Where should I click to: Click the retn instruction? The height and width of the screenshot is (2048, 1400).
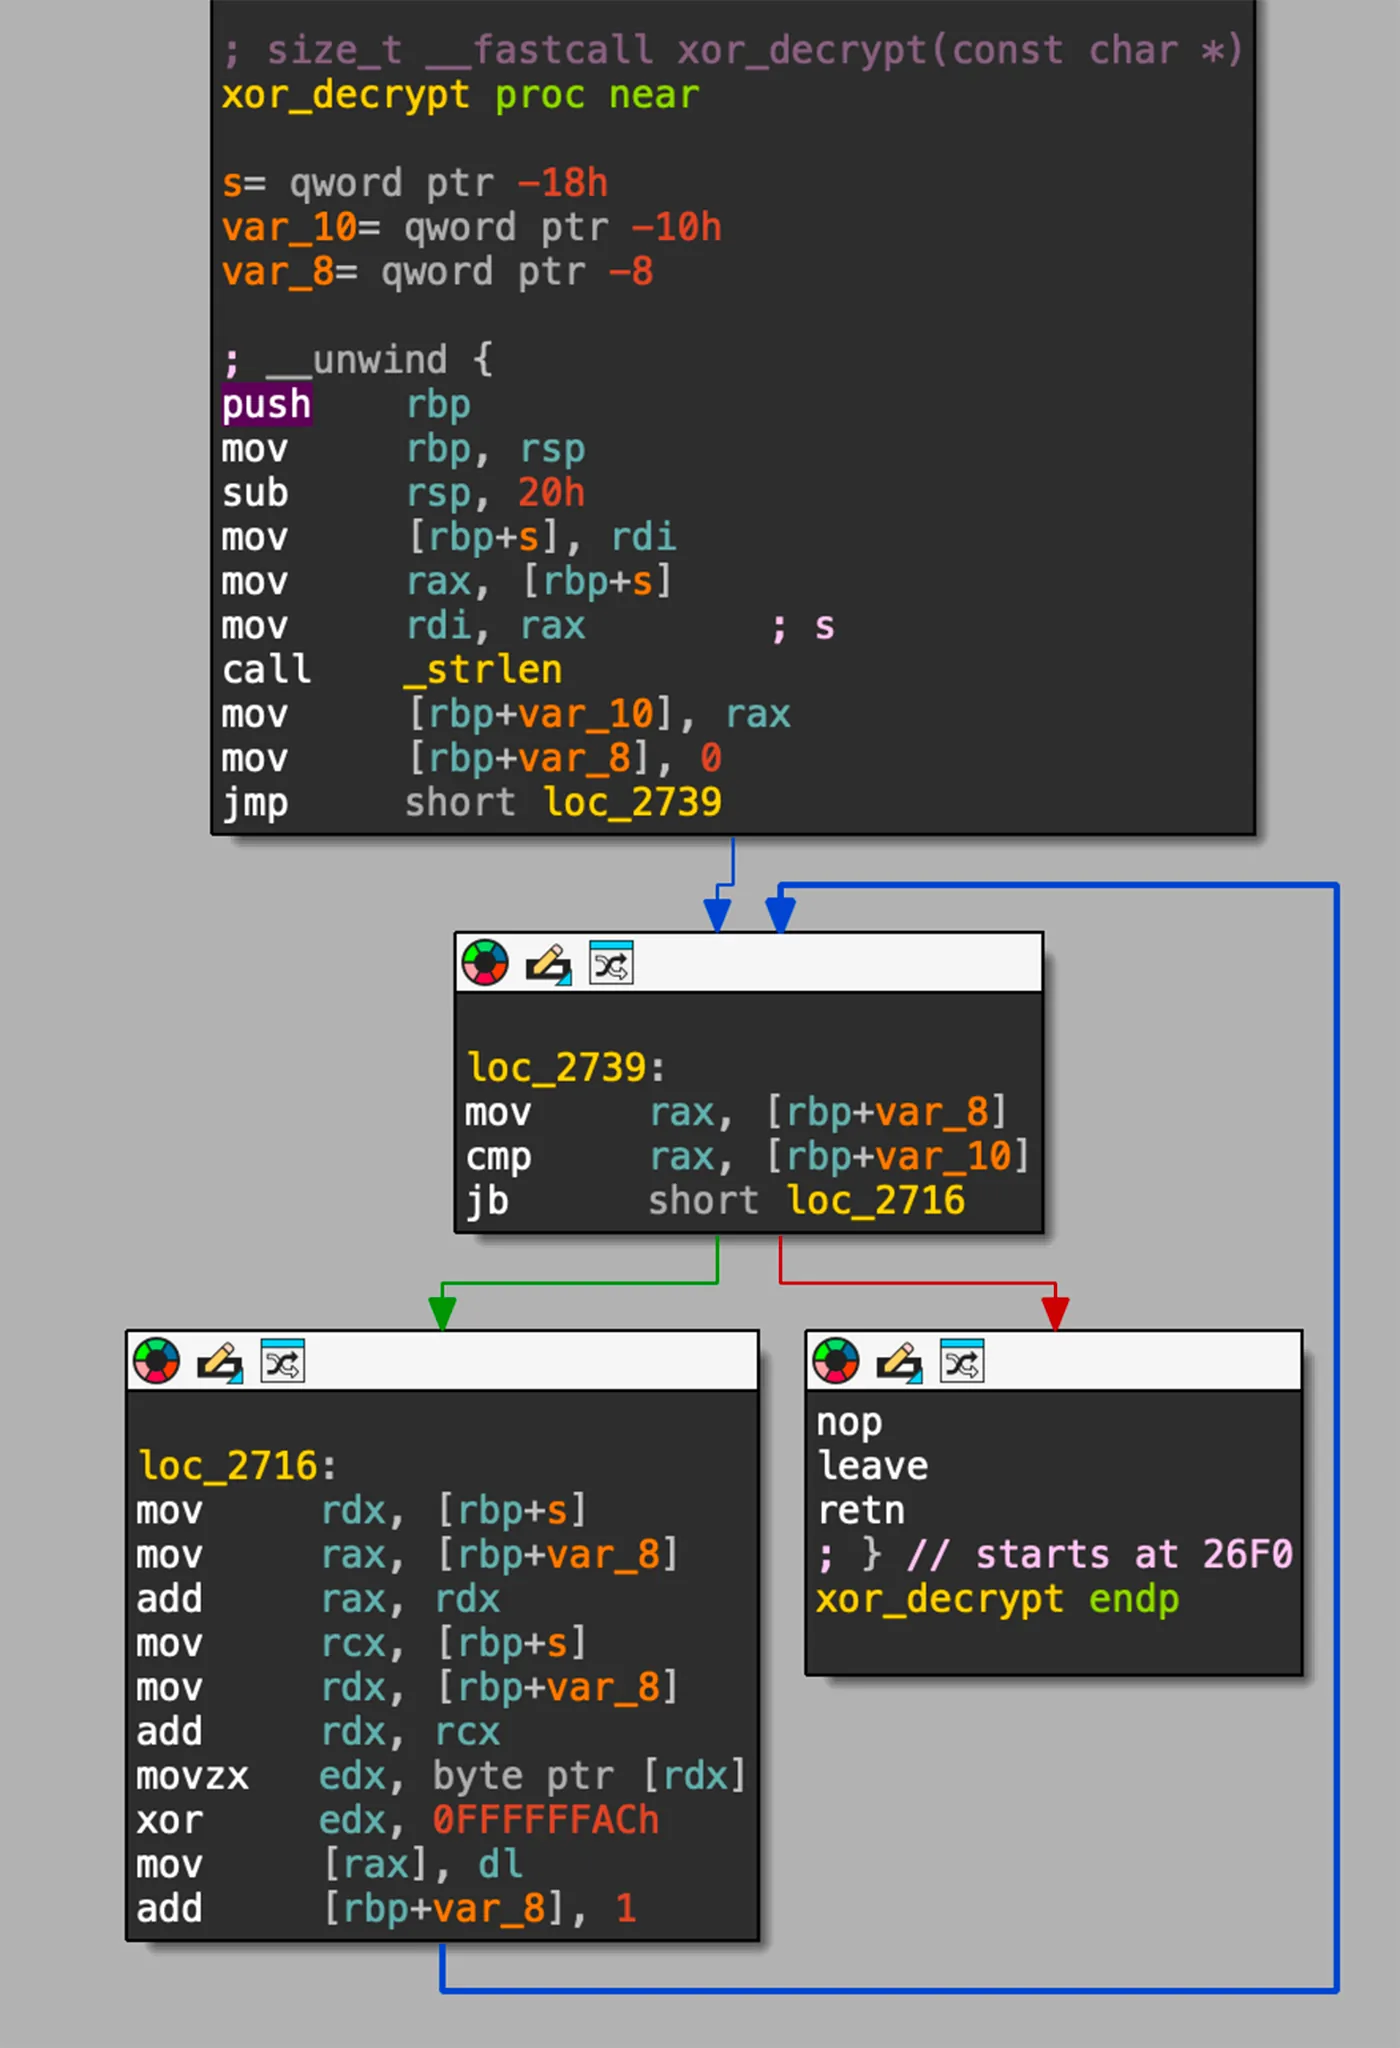861,1510
